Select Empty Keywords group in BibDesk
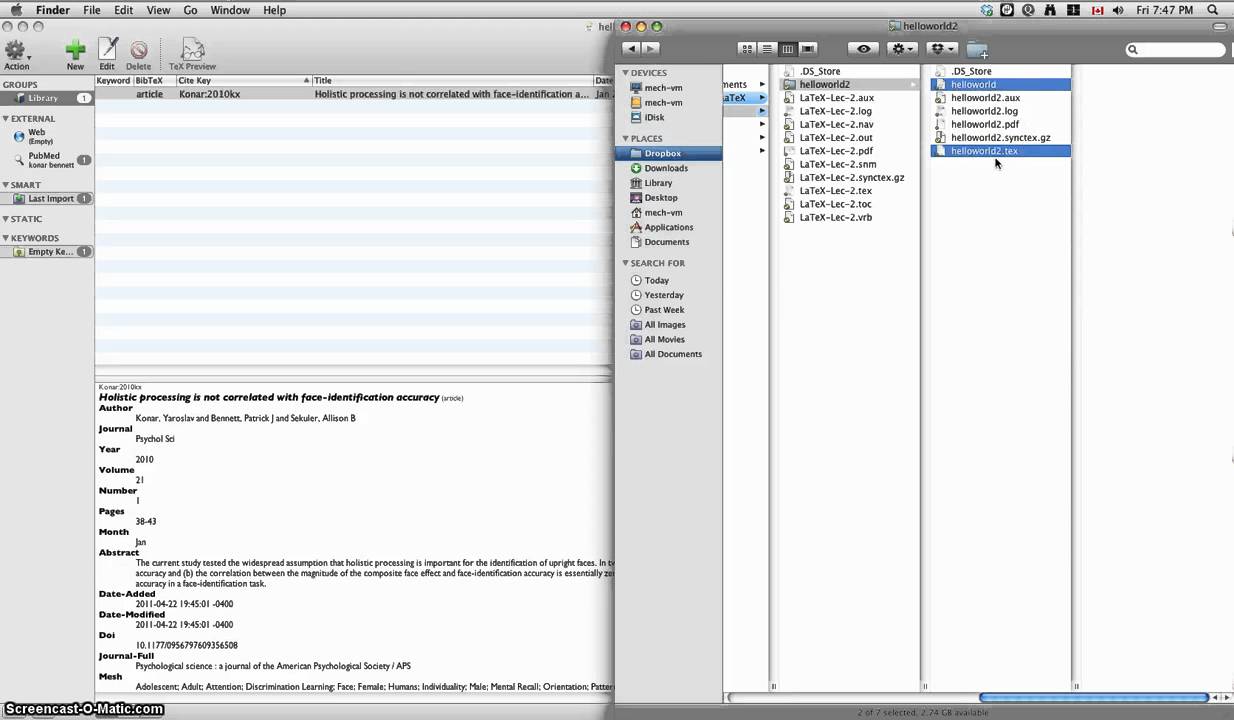1234x720 pixels. click(x=47, y=252)
